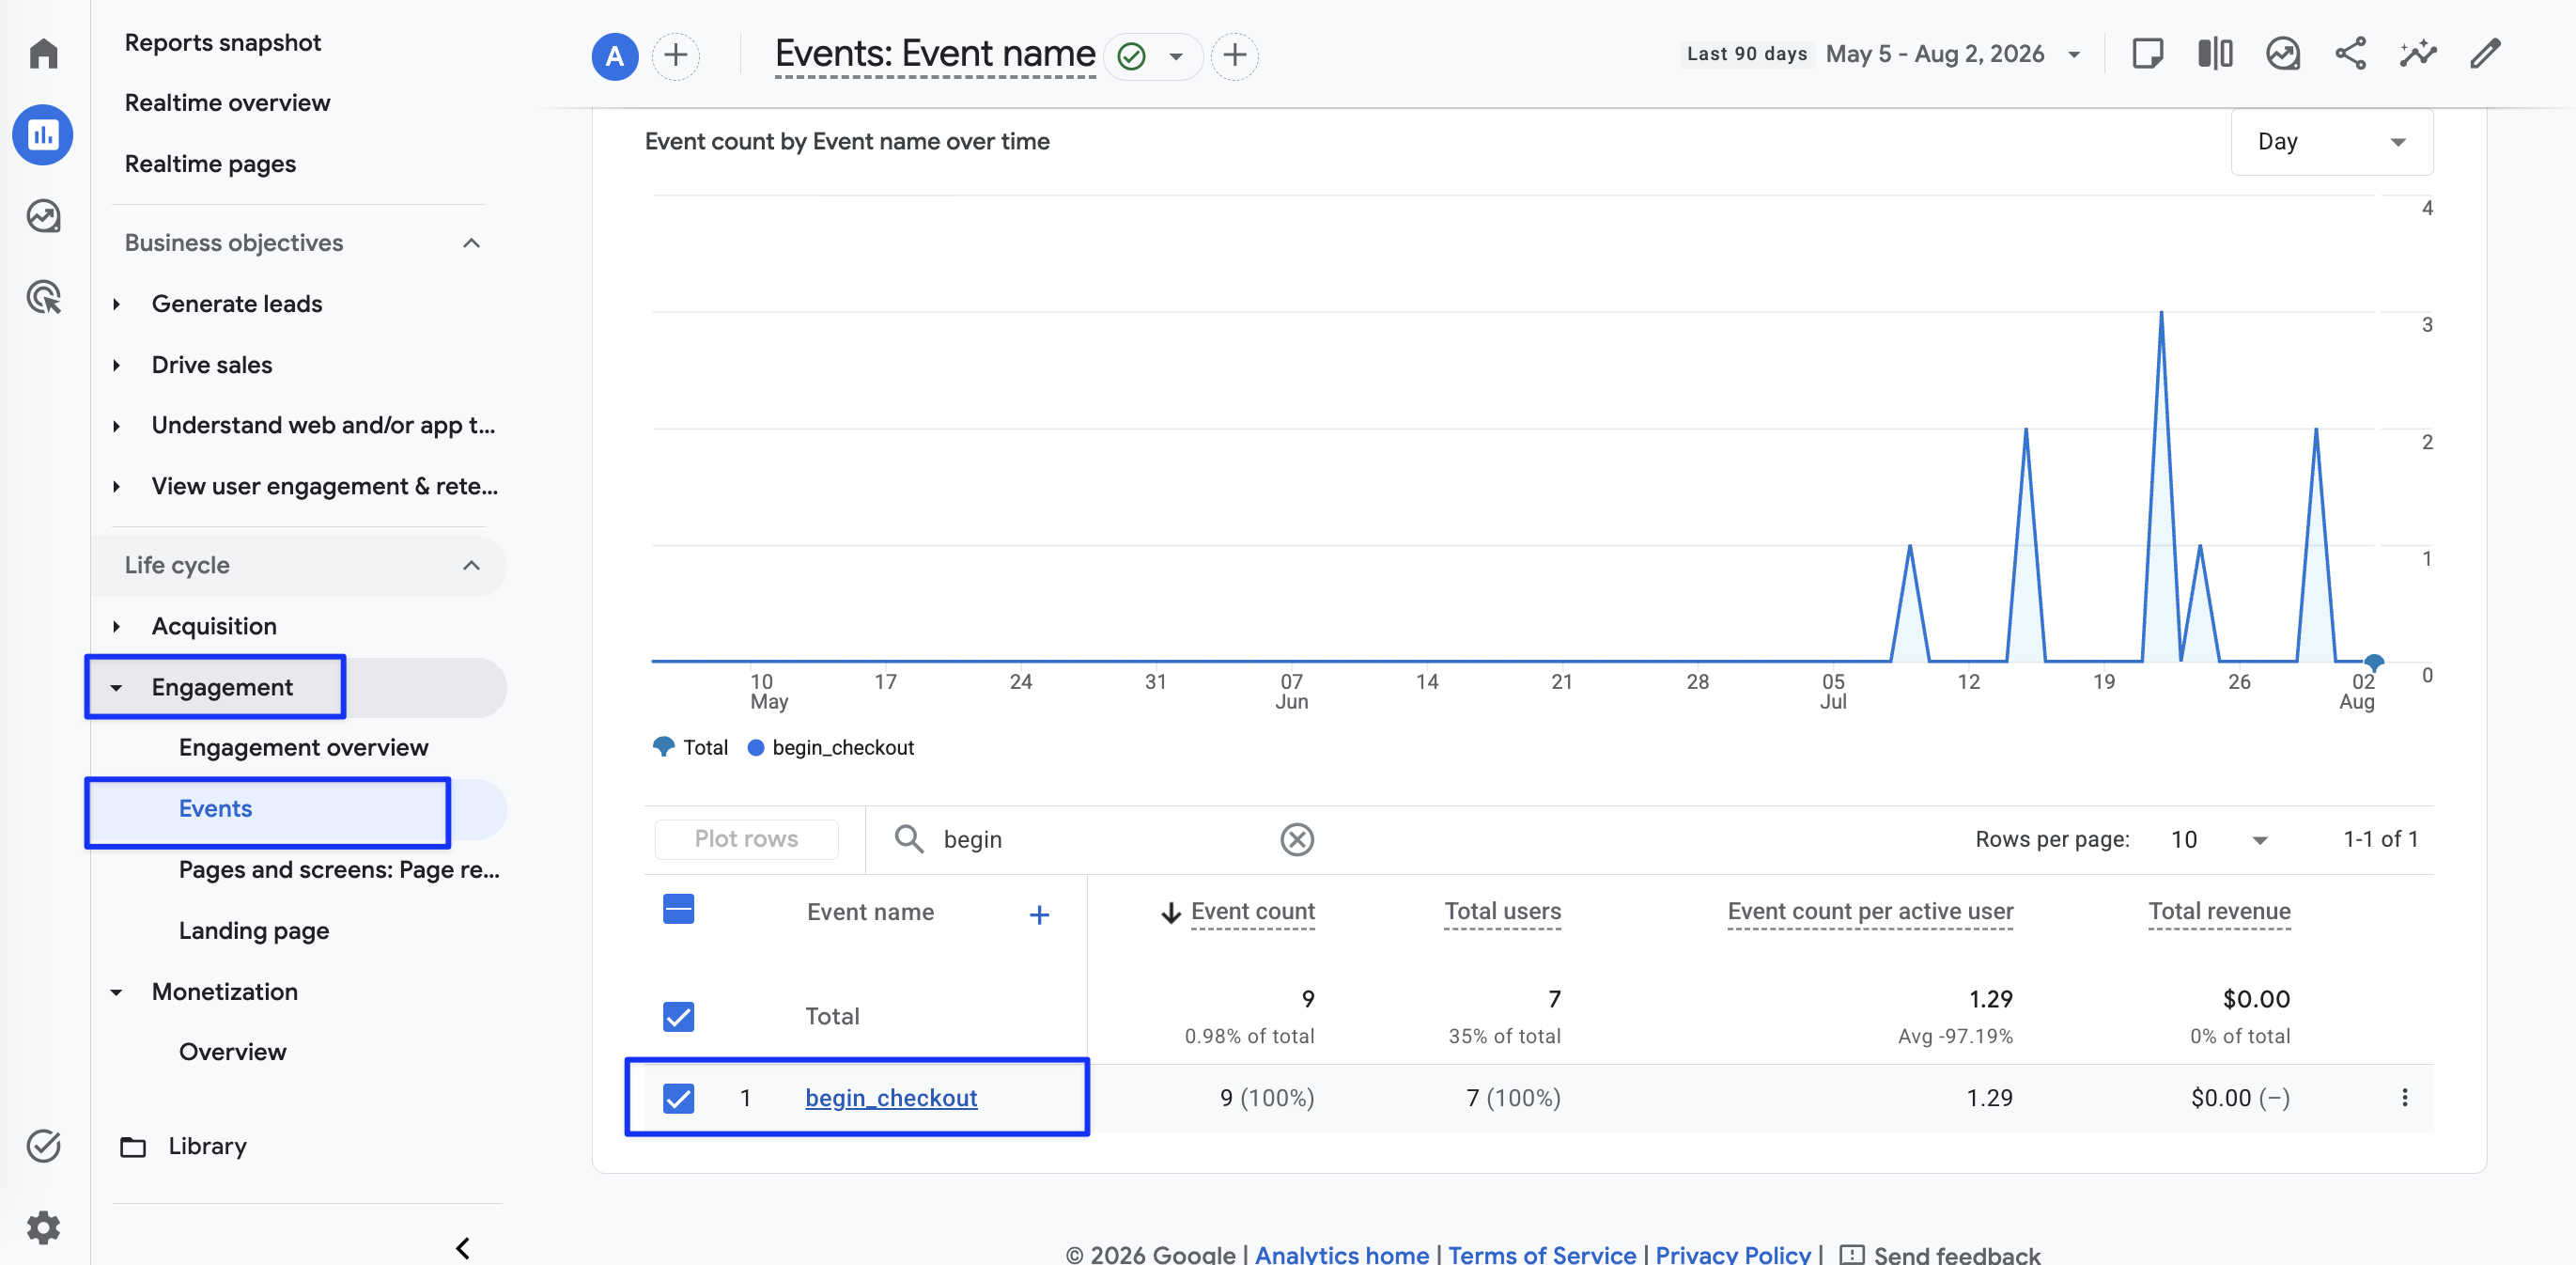This screenshot has width=2576, height=1265.
Task: Open Monetization Overview report
Action: pos(232,1052)
